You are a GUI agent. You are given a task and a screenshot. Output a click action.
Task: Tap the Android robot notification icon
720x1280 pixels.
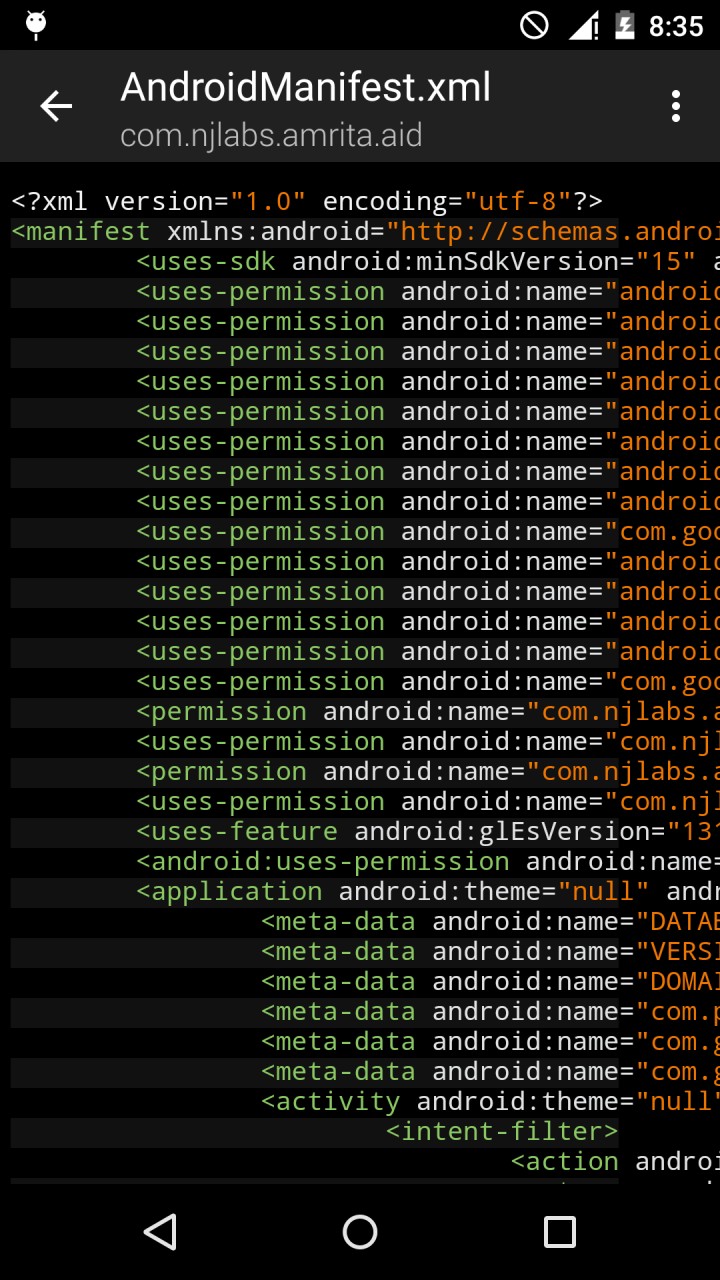tap(34, 25)
